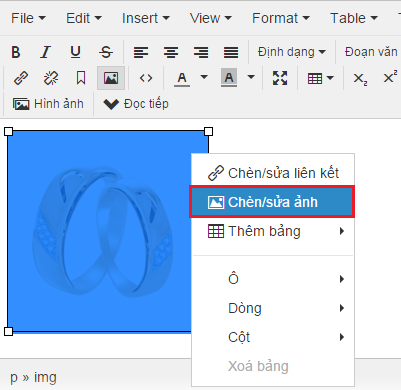Click the insert link chain icon
This screenshot has width=401, height=390.
pos(21,78)
